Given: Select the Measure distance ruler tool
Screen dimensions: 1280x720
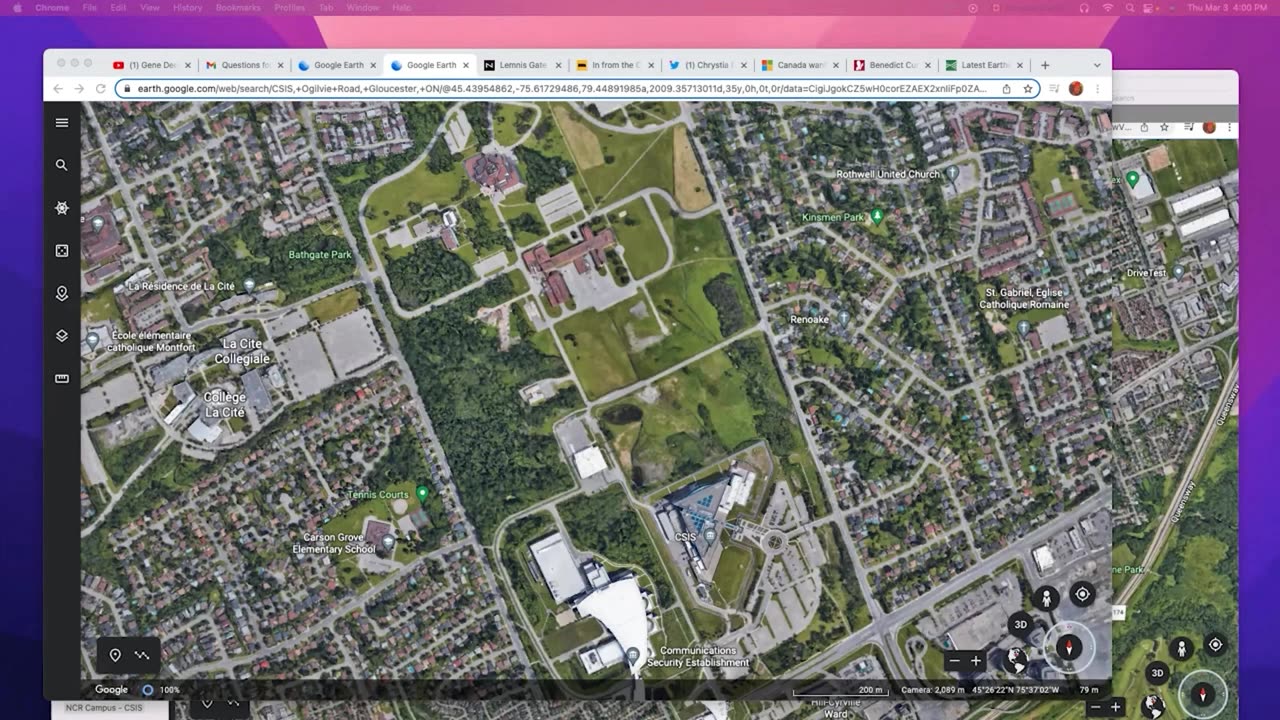Looking at the screenshot, I should [x=62, y=379].
